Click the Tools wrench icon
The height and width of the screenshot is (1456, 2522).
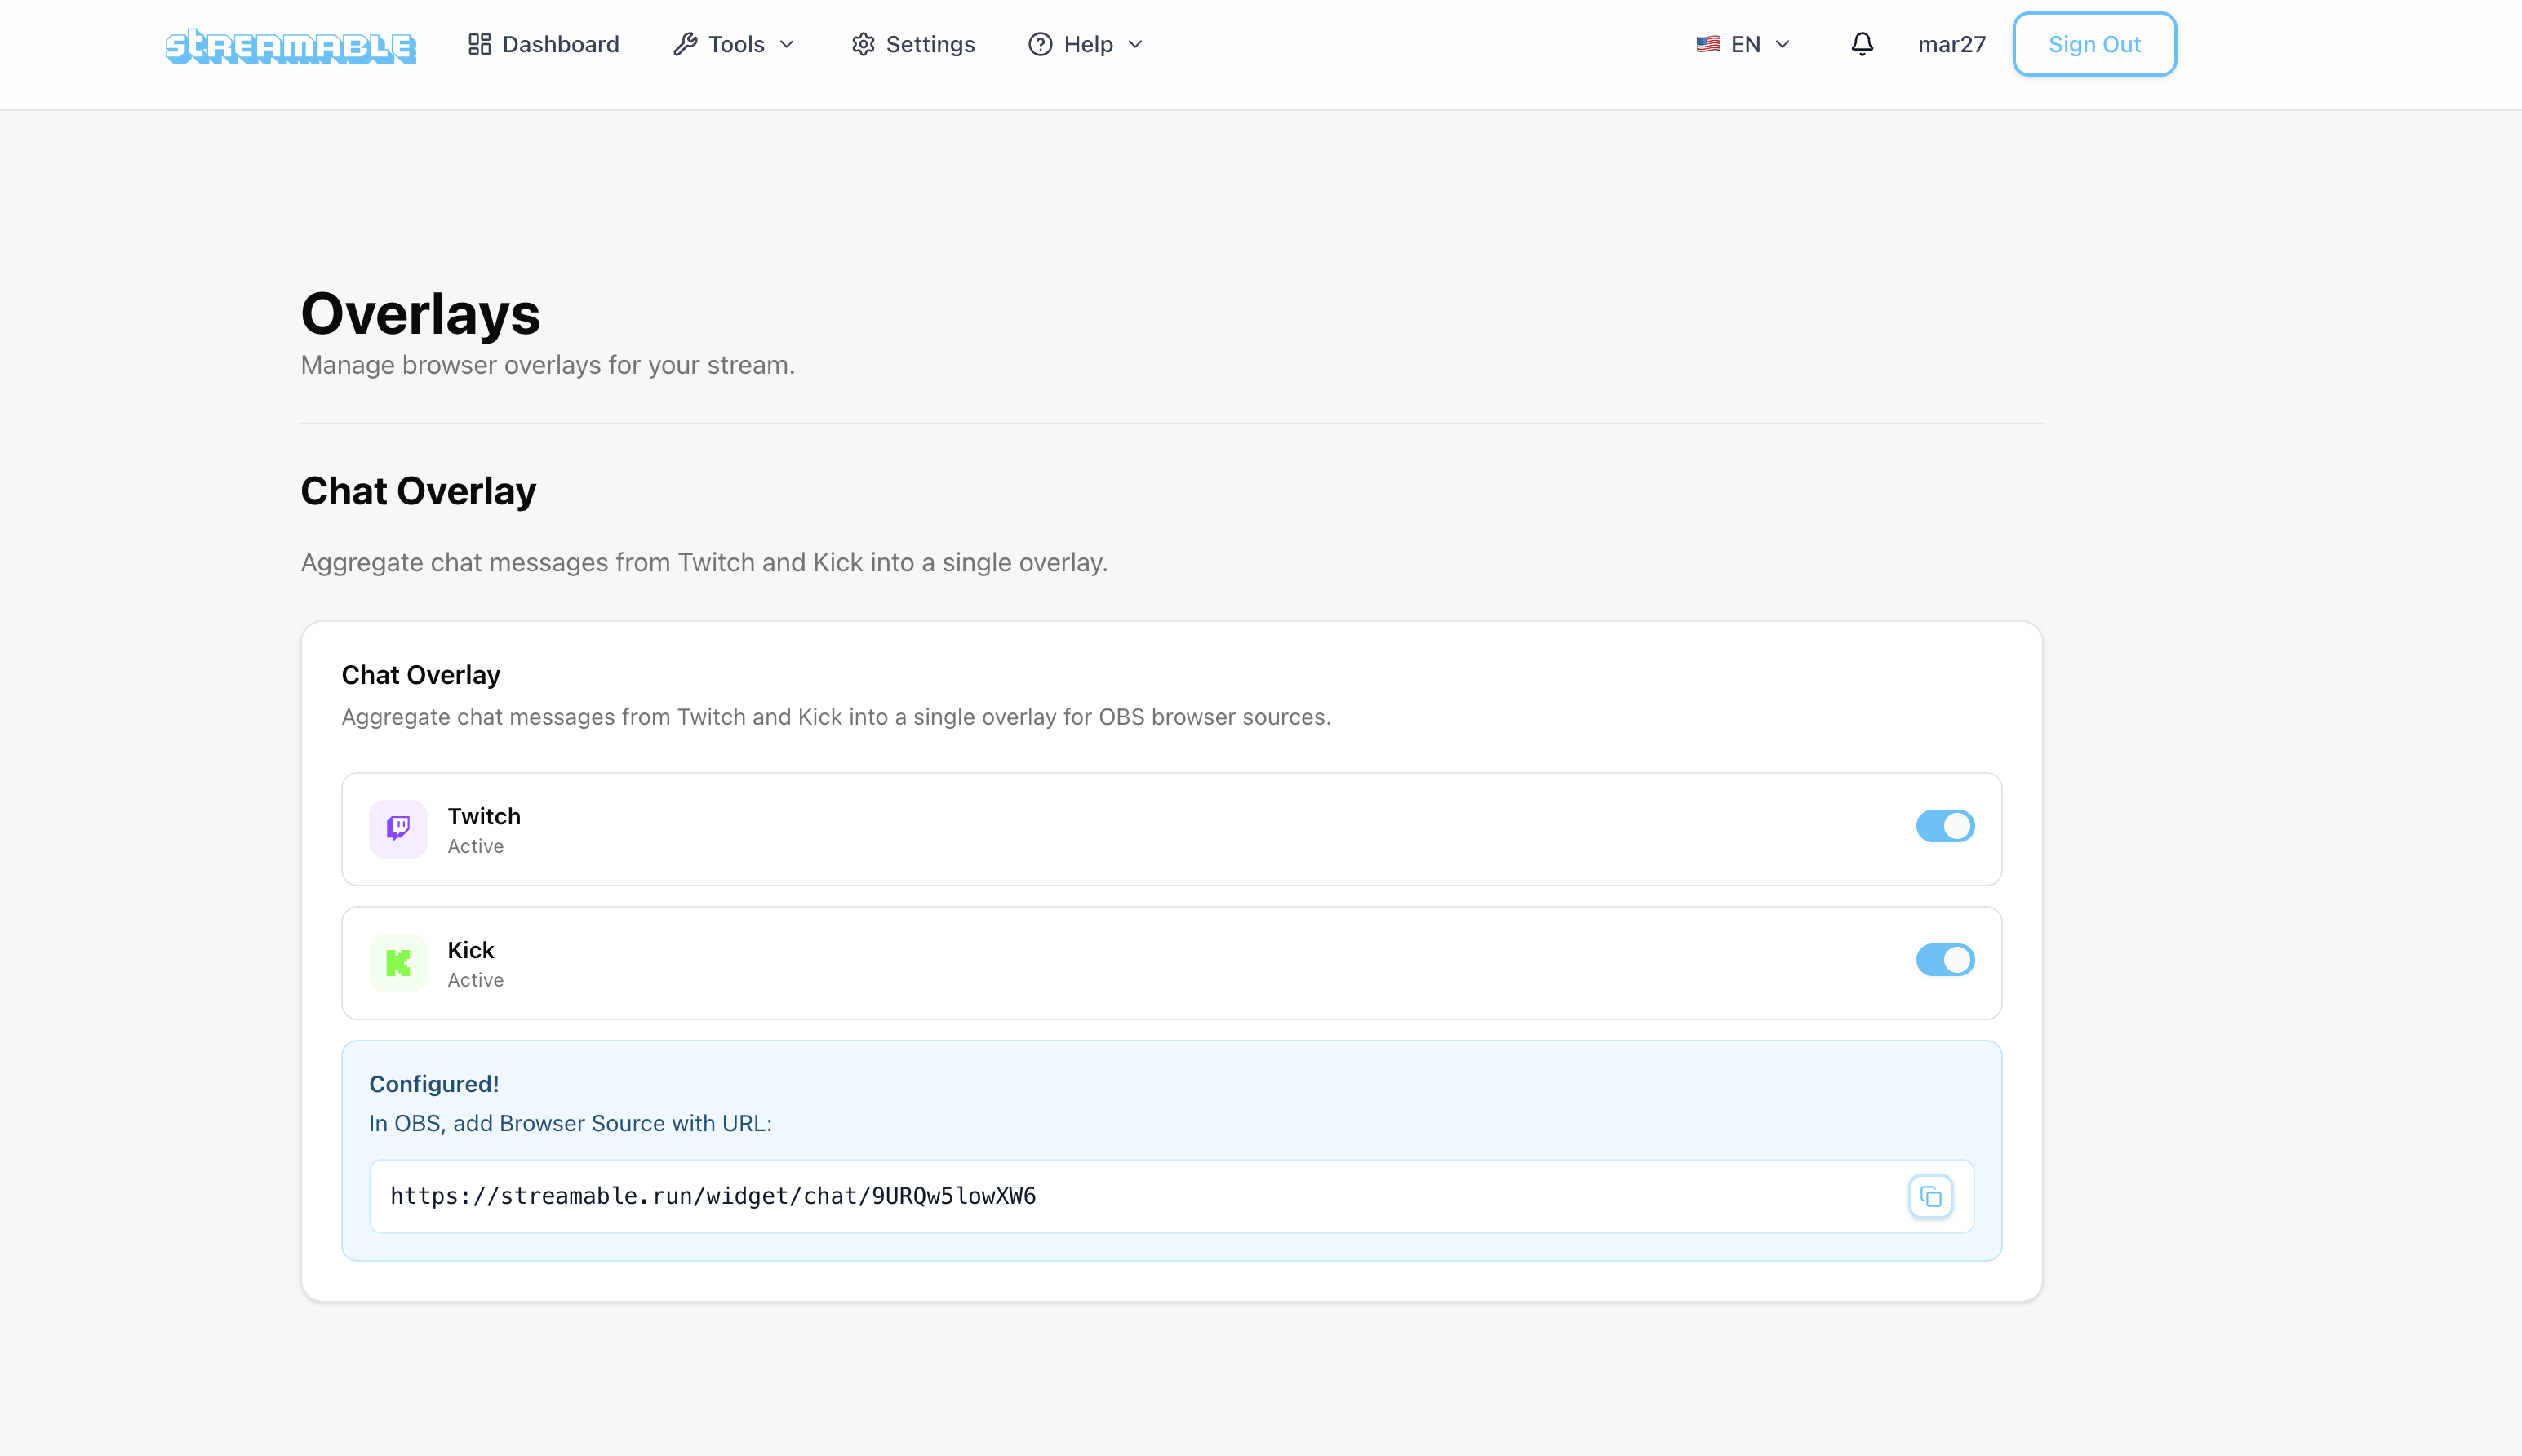pos(685,44)
